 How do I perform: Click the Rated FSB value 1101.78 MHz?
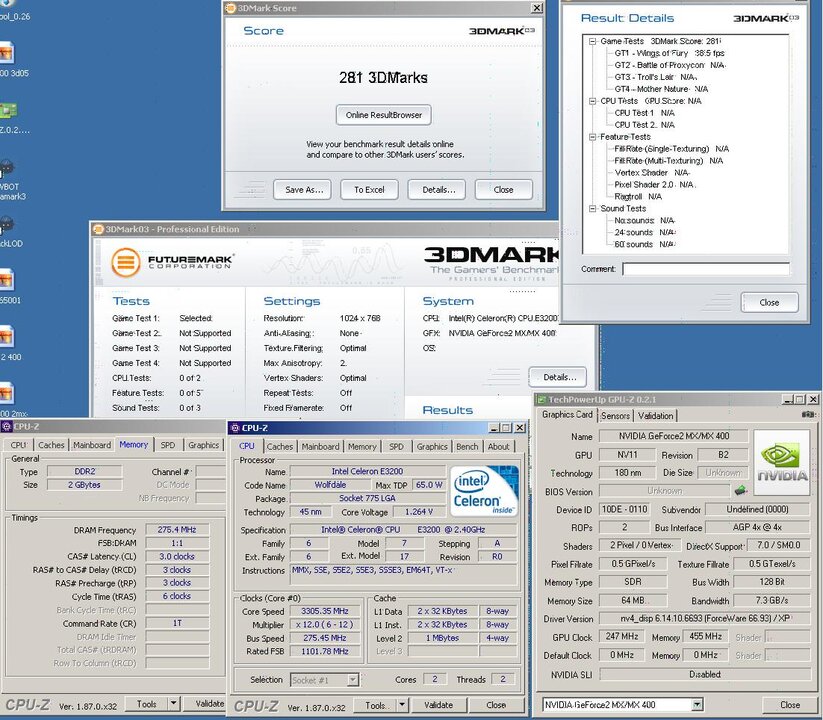(x=325, y=651)
